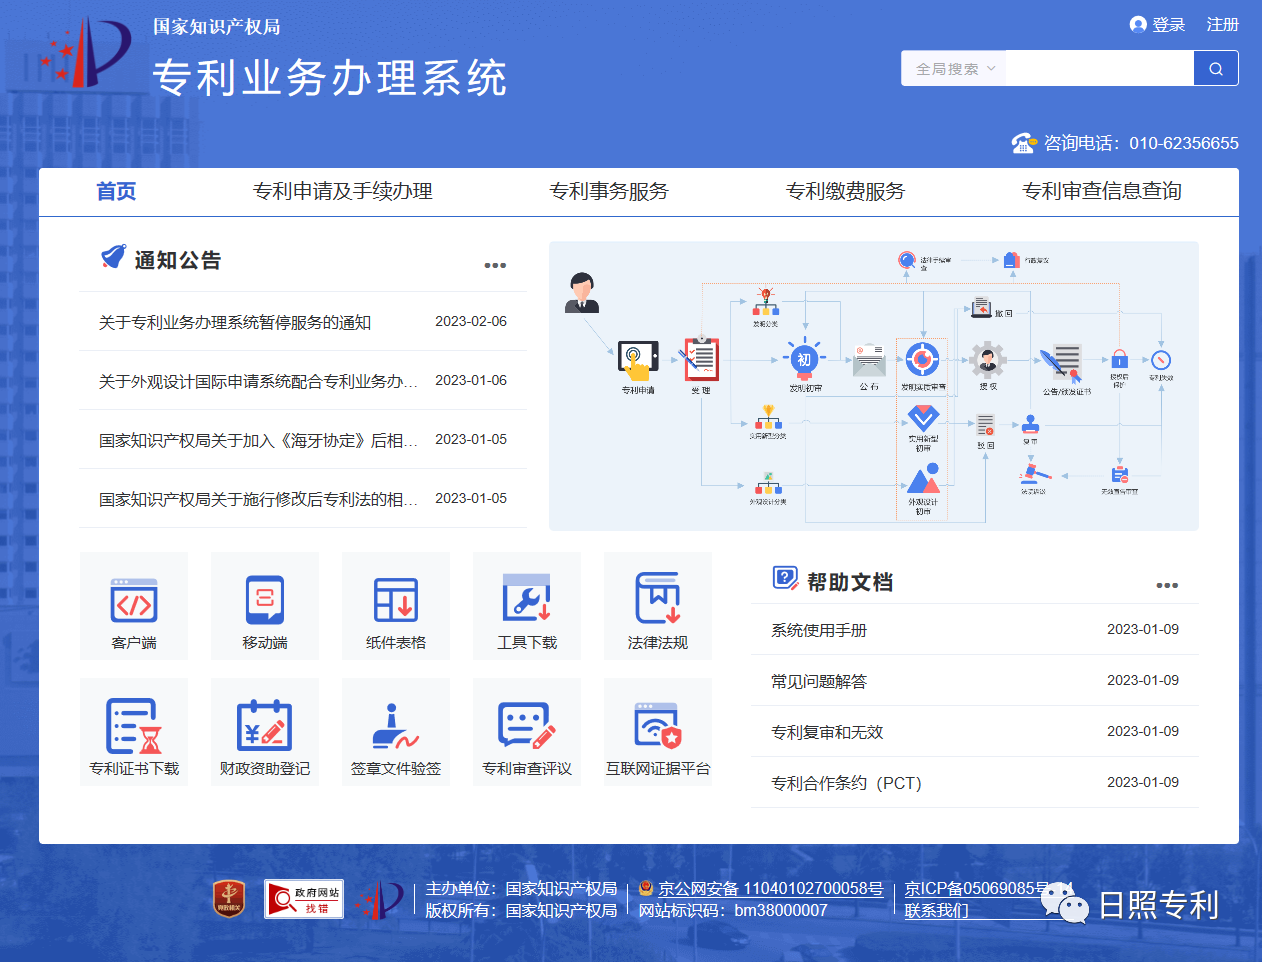1262x962 pixels.
Task: Click the 专利证书下载 certificate download icon
Action: 134,729
